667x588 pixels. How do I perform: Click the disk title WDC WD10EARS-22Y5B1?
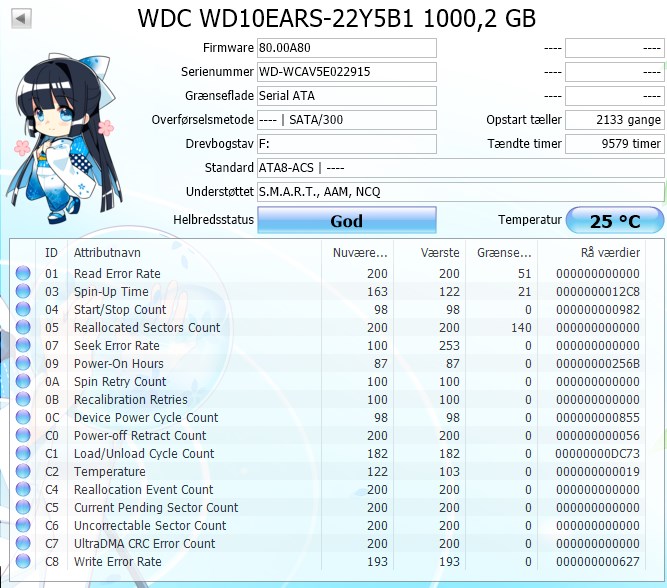click(276, 18)
